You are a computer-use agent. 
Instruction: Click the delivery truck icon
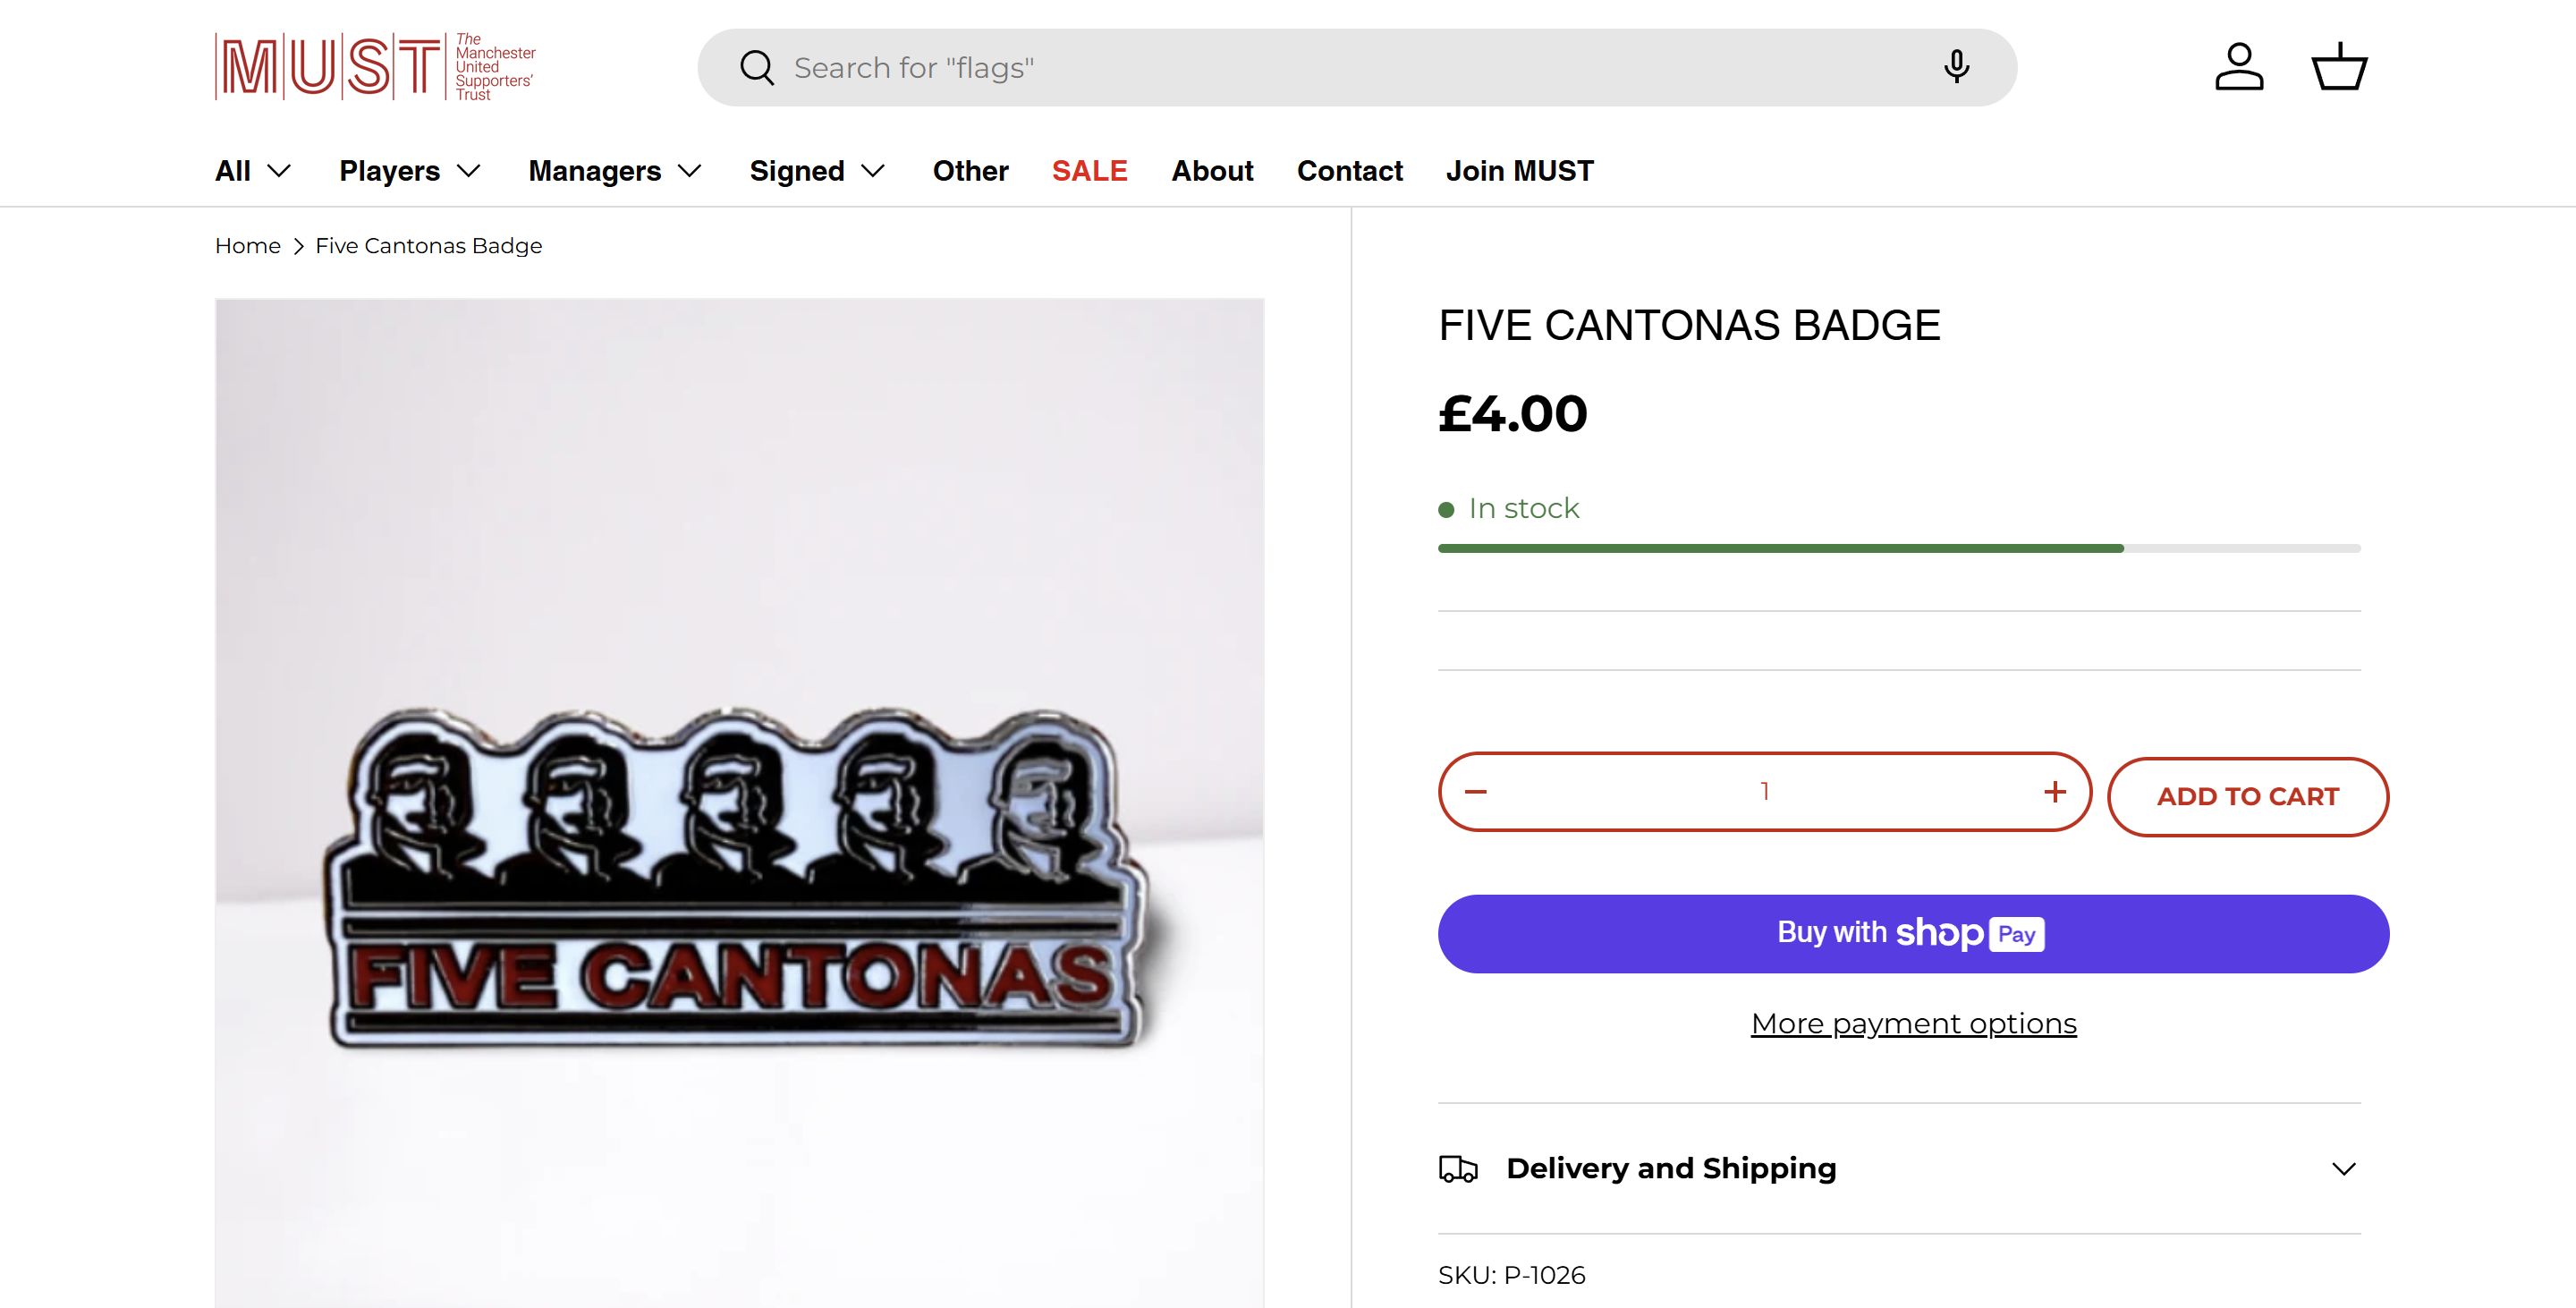tap(1458, 1169)
